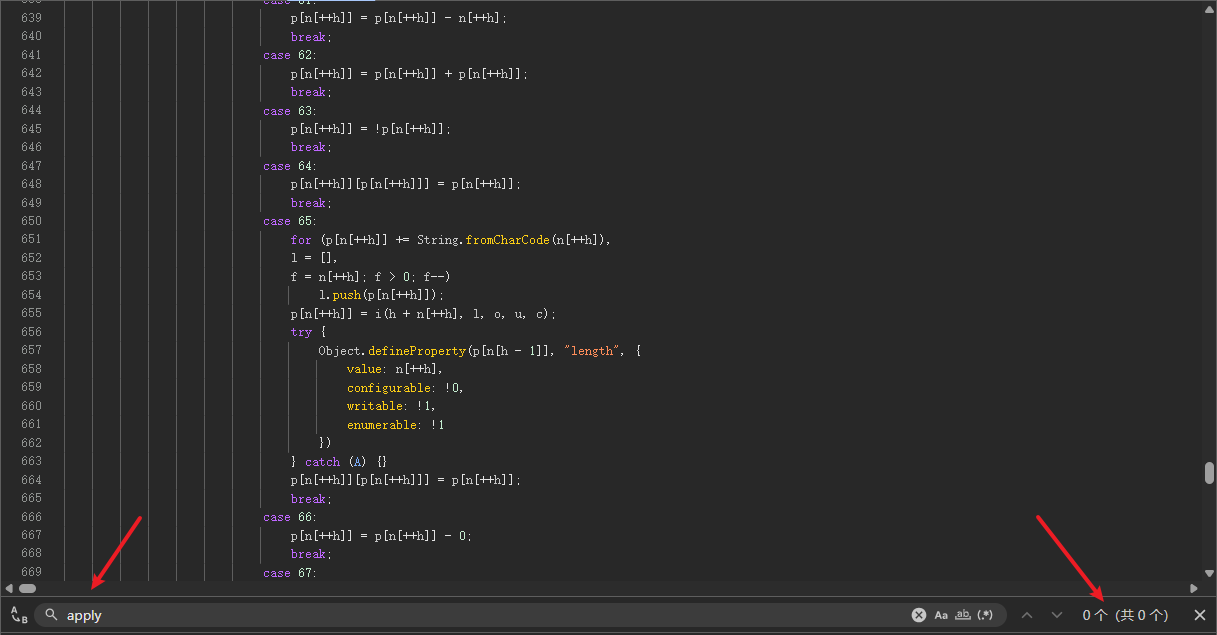Click the 'case 65:' line

click(x=290, y=221)
